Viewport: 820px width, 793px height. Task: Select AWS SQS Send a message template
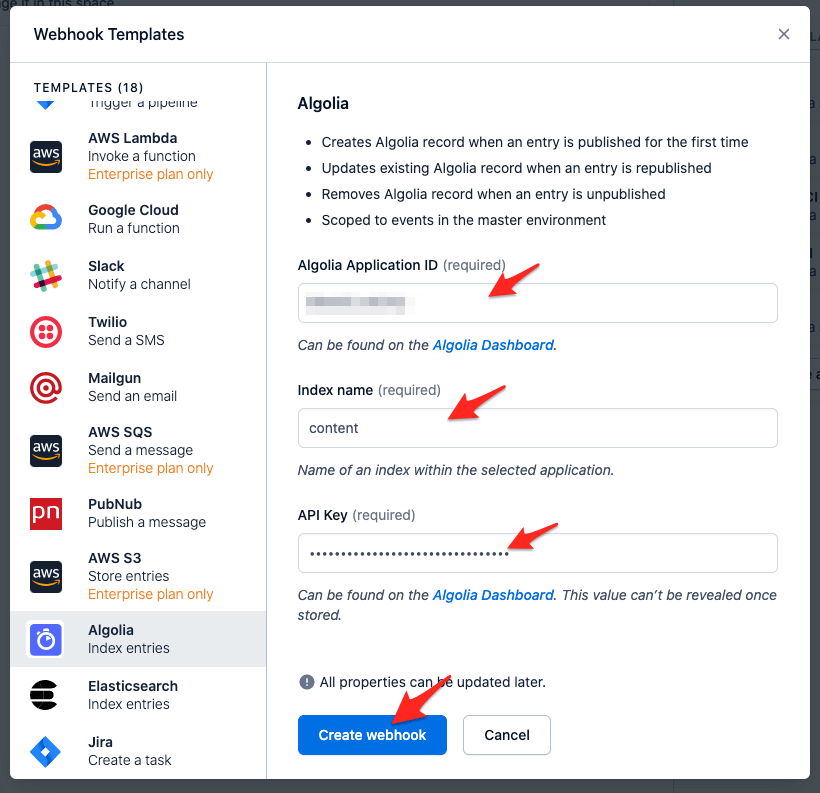pos(138,450)
